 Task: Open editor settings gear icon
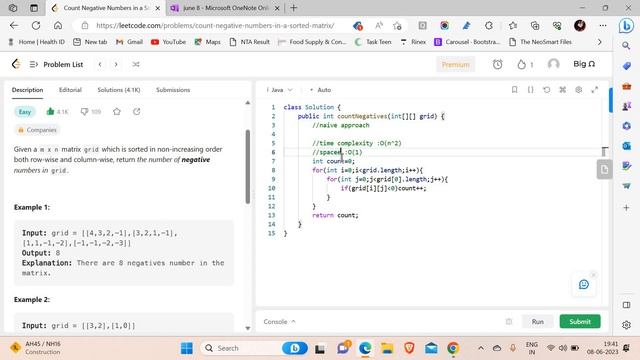click(x=578, y=90)
